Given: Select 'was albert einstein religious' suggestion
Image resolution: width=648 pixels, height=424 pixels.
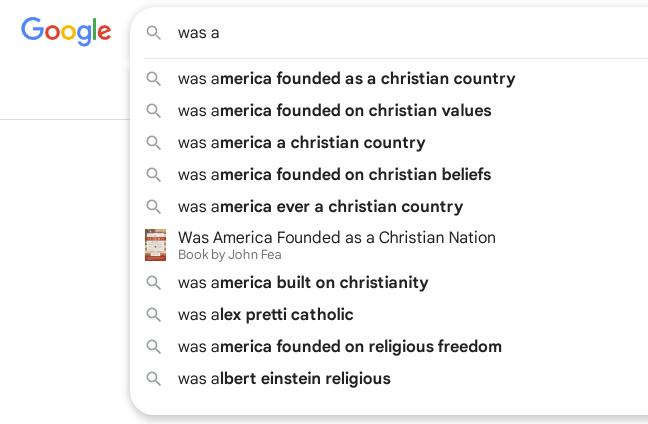Looking at the screenshot, I should [x=284, y=378].
